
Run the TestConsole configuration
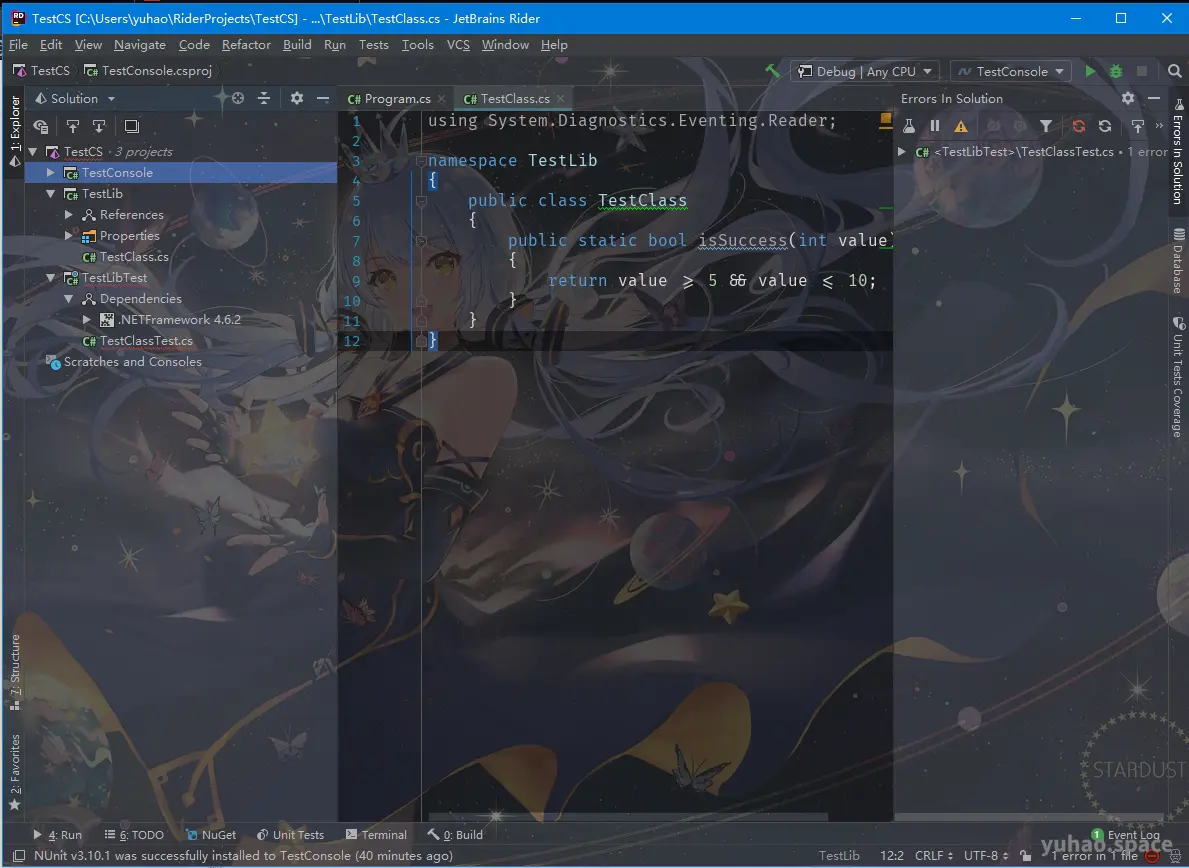1090,71
